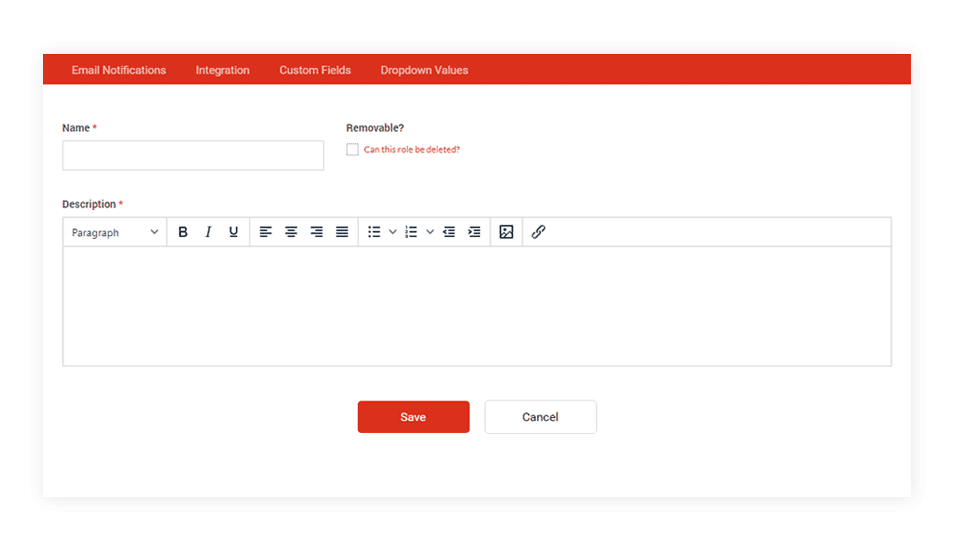Screen dimensions: 957x551
Task: Click inside the Description text area
Action: pyautogui.click(x=477, y=306)
